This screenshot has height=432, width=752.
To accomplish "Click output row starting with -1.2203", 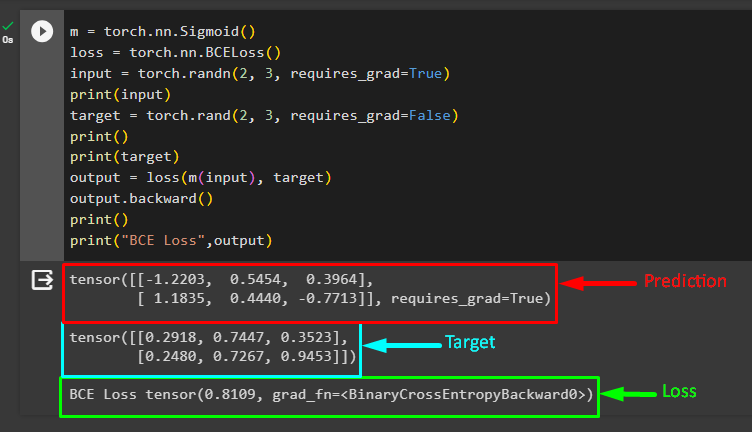I will pos(221,280).
